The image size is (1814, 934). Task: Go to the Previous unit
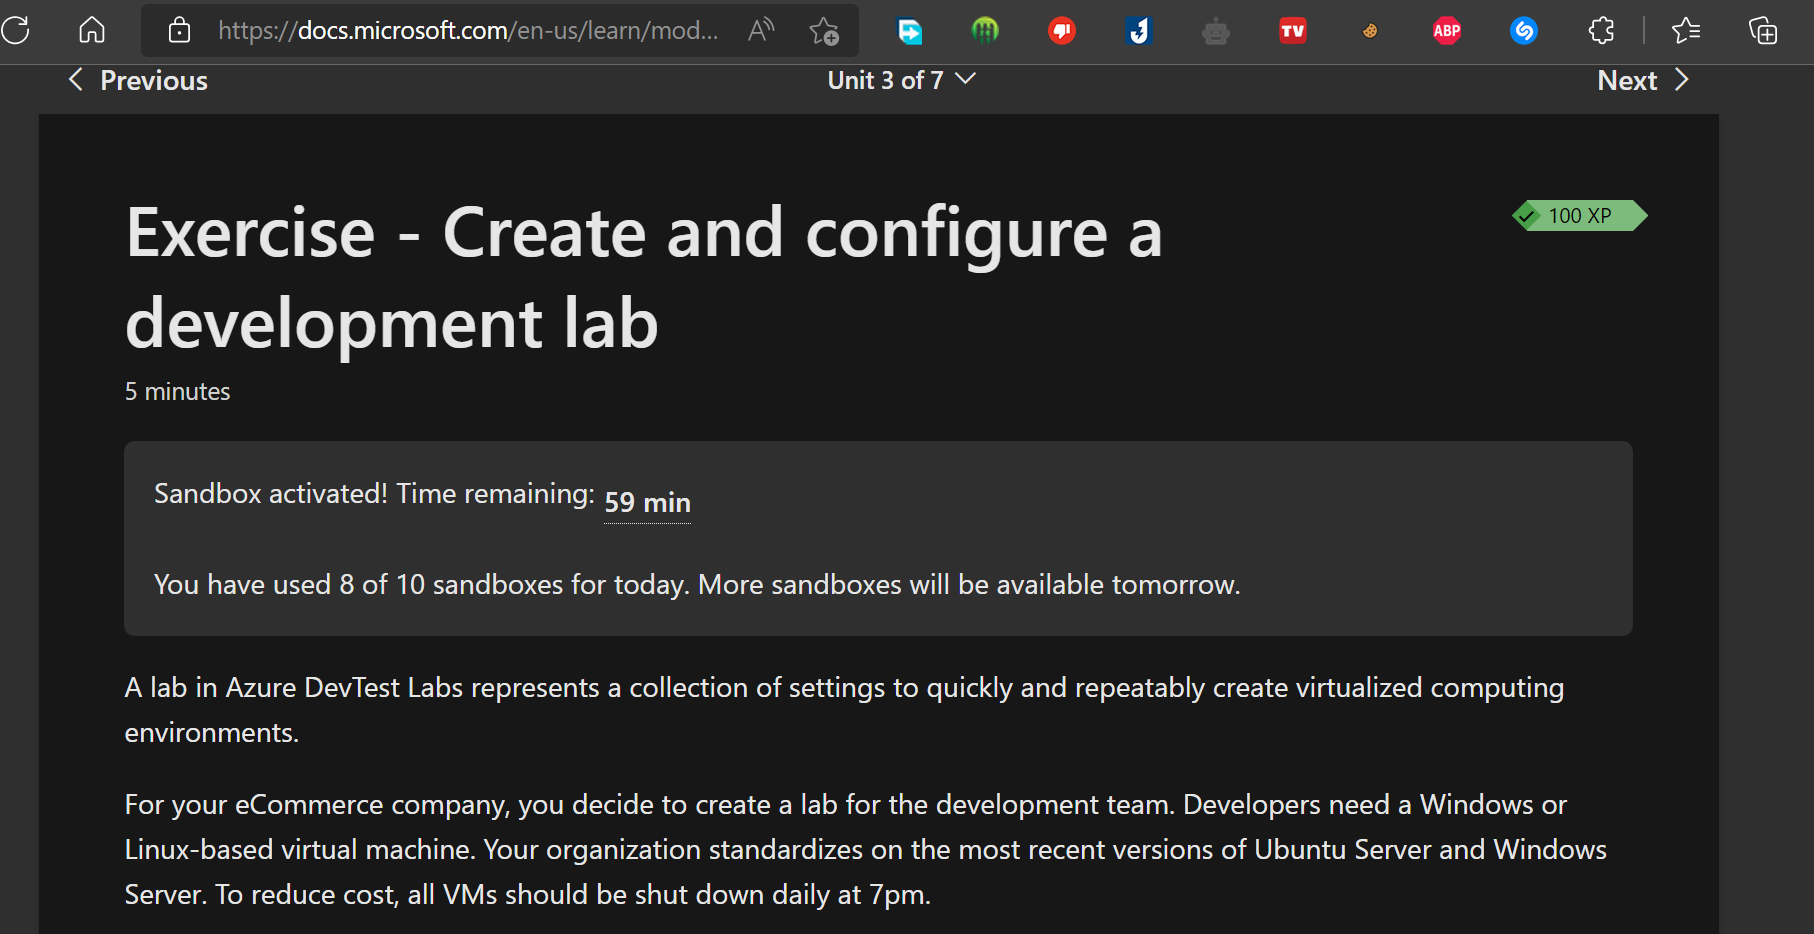(x=138, y=80)
